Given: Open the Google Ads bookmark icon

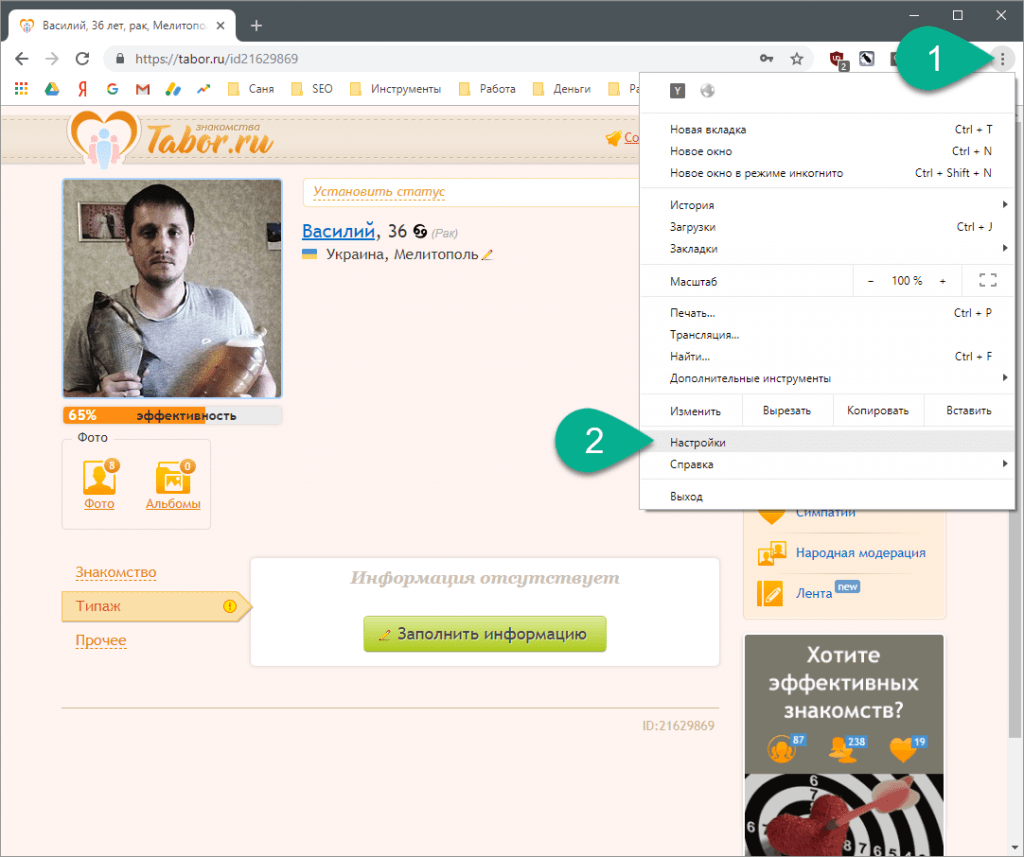Looking at the screenshot, I should [x=173, y=89].
